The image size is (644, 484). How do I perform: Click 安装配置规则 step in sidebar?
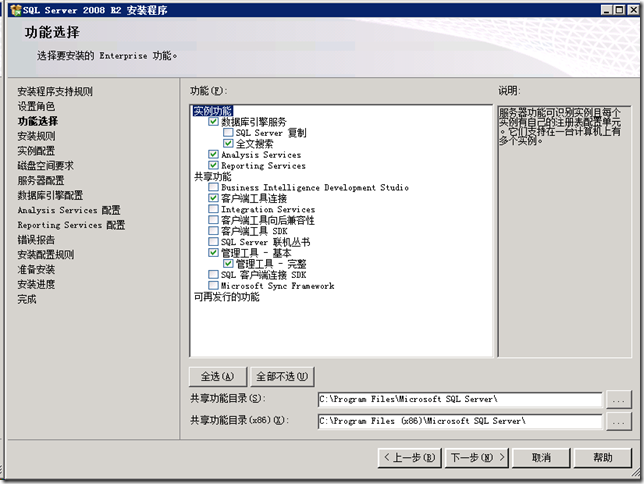click(46, 255)
